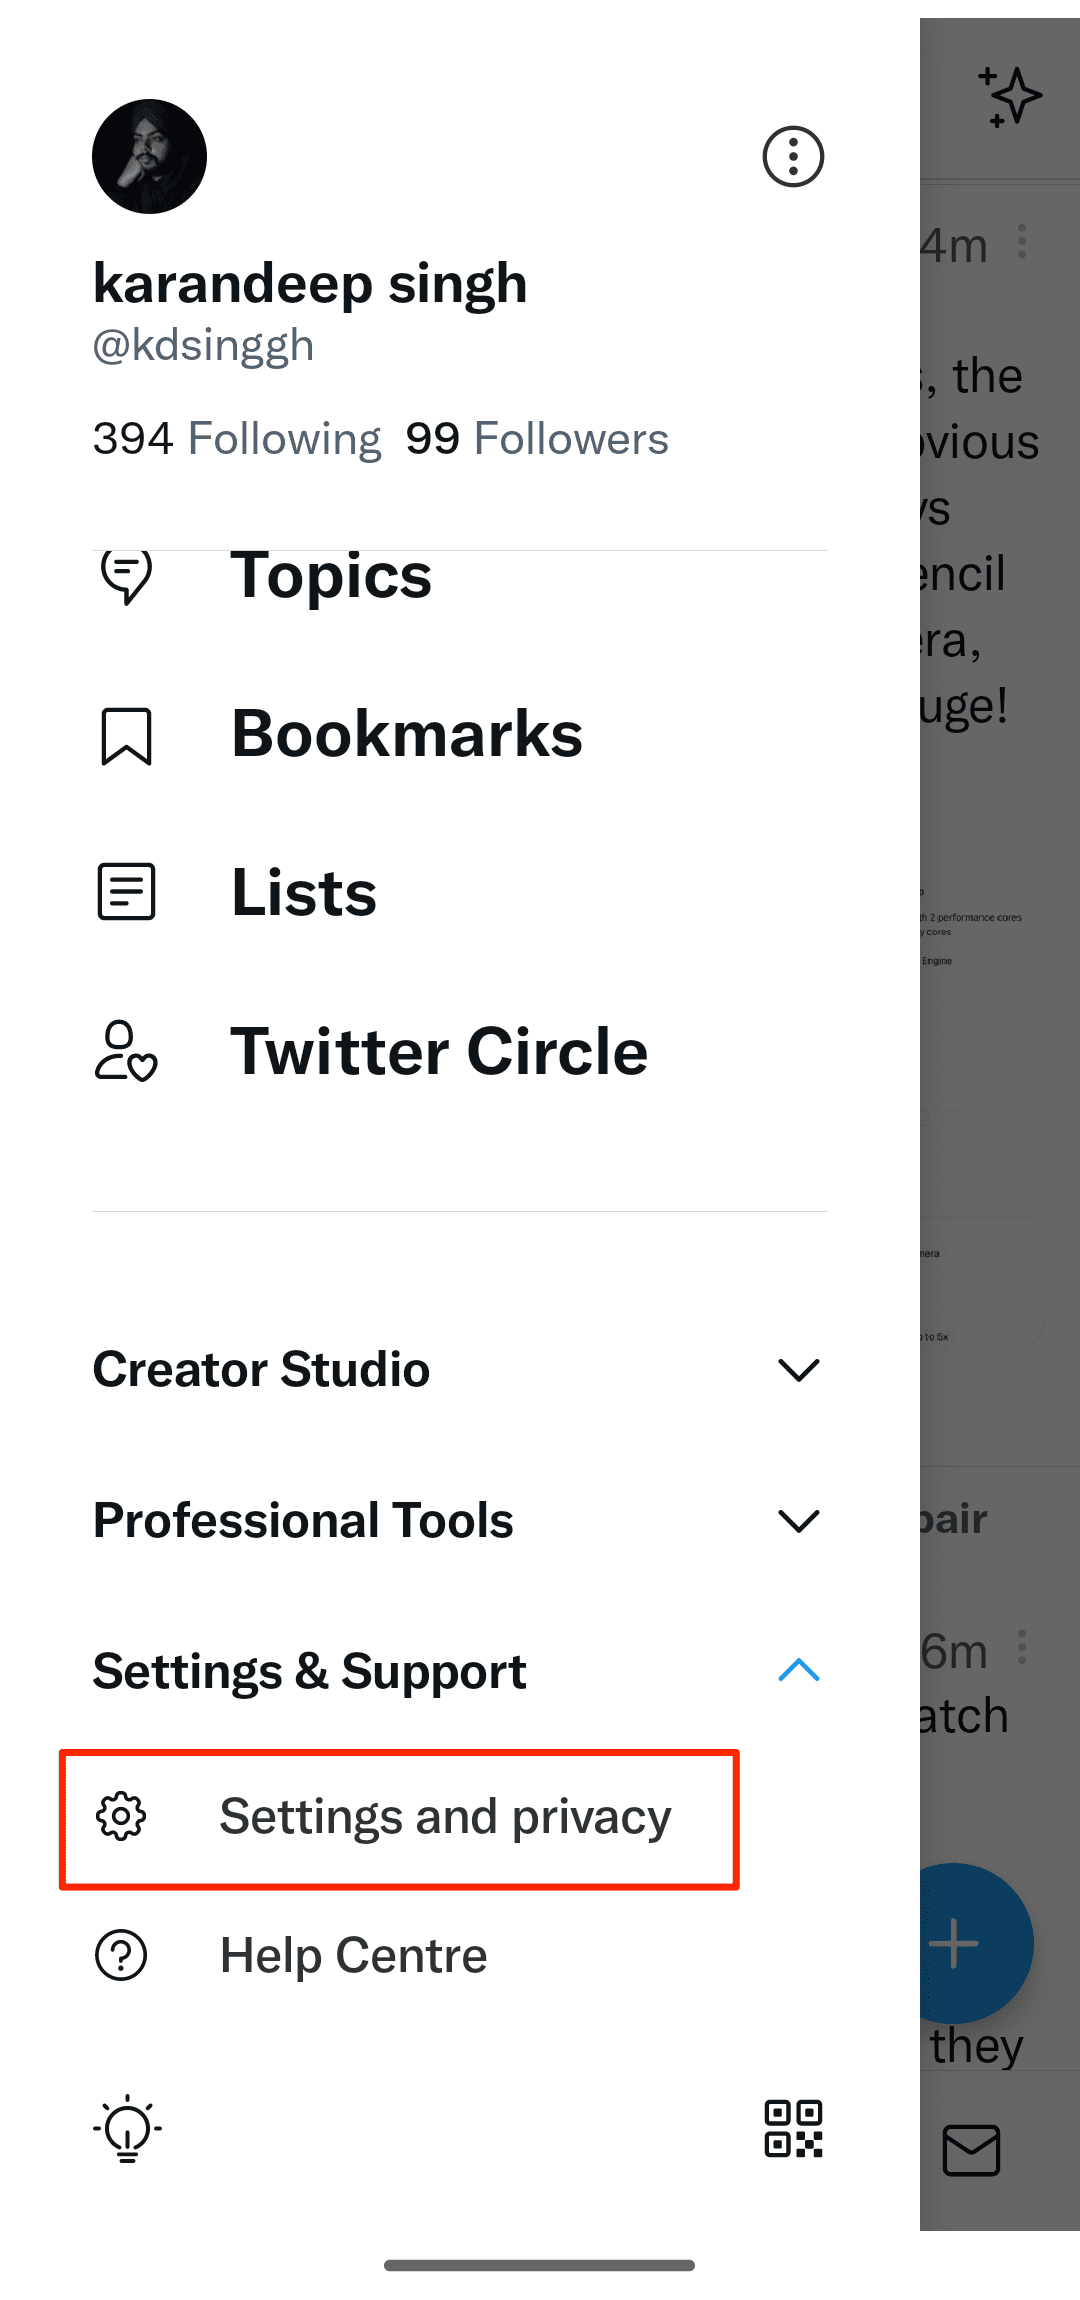Open the Messages envelope icon
Viewport: 1080px width, 2300px height.
point(971,2150)
